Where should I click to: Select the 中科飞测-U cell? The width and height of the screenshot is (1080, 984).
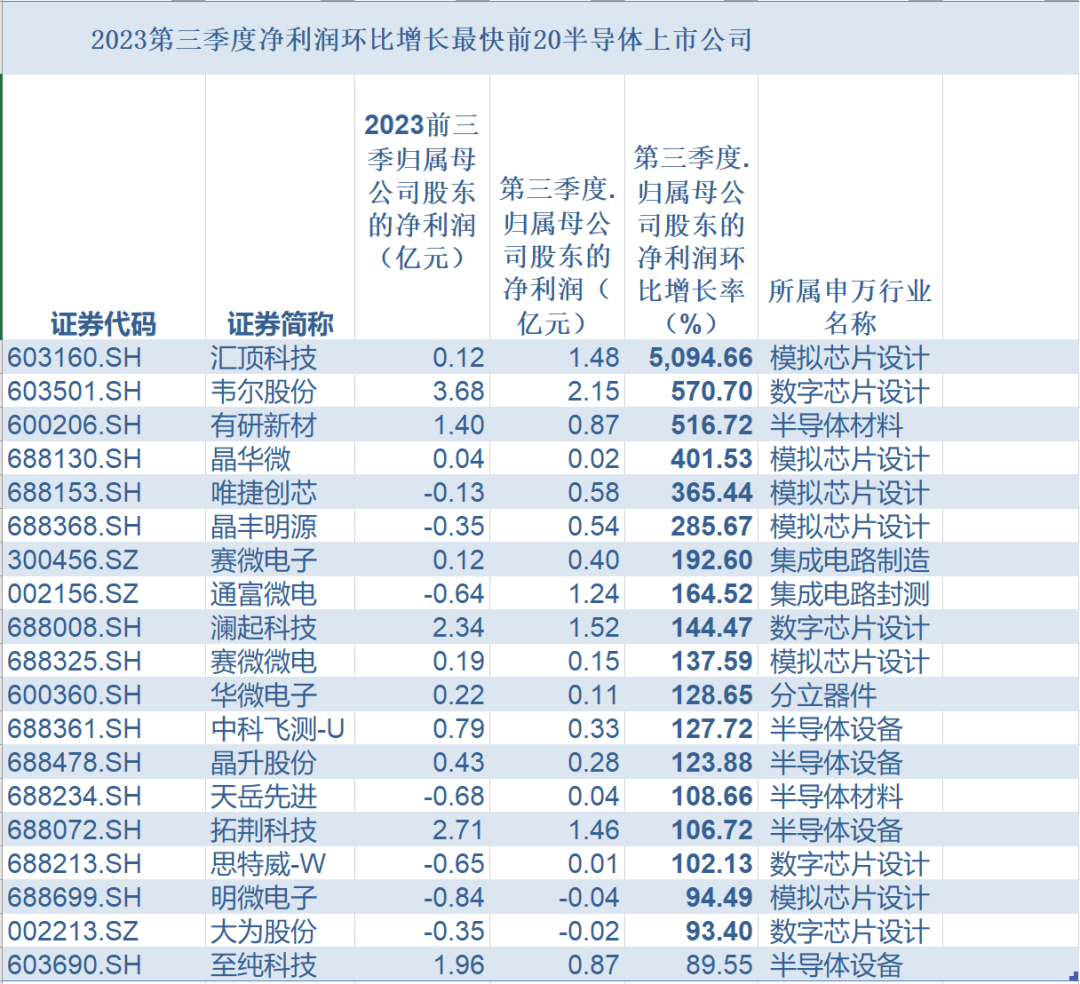pos(278,729)
